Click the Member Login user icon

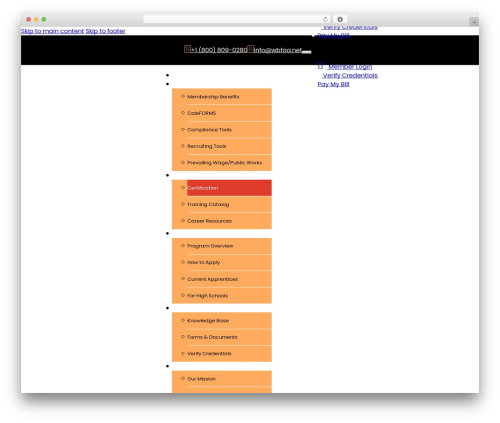320,66
